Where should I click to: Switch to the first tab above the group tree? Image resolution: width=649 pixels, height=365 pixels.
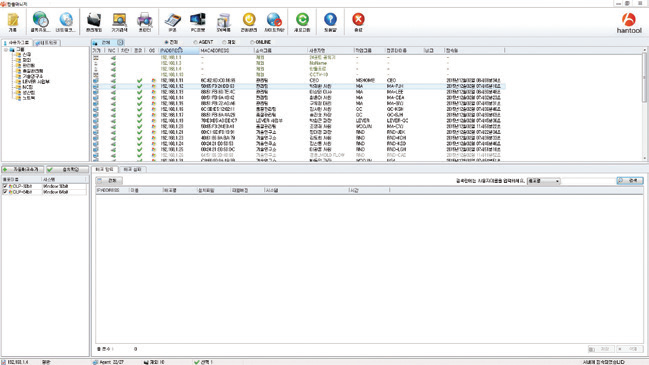point(17,43)
